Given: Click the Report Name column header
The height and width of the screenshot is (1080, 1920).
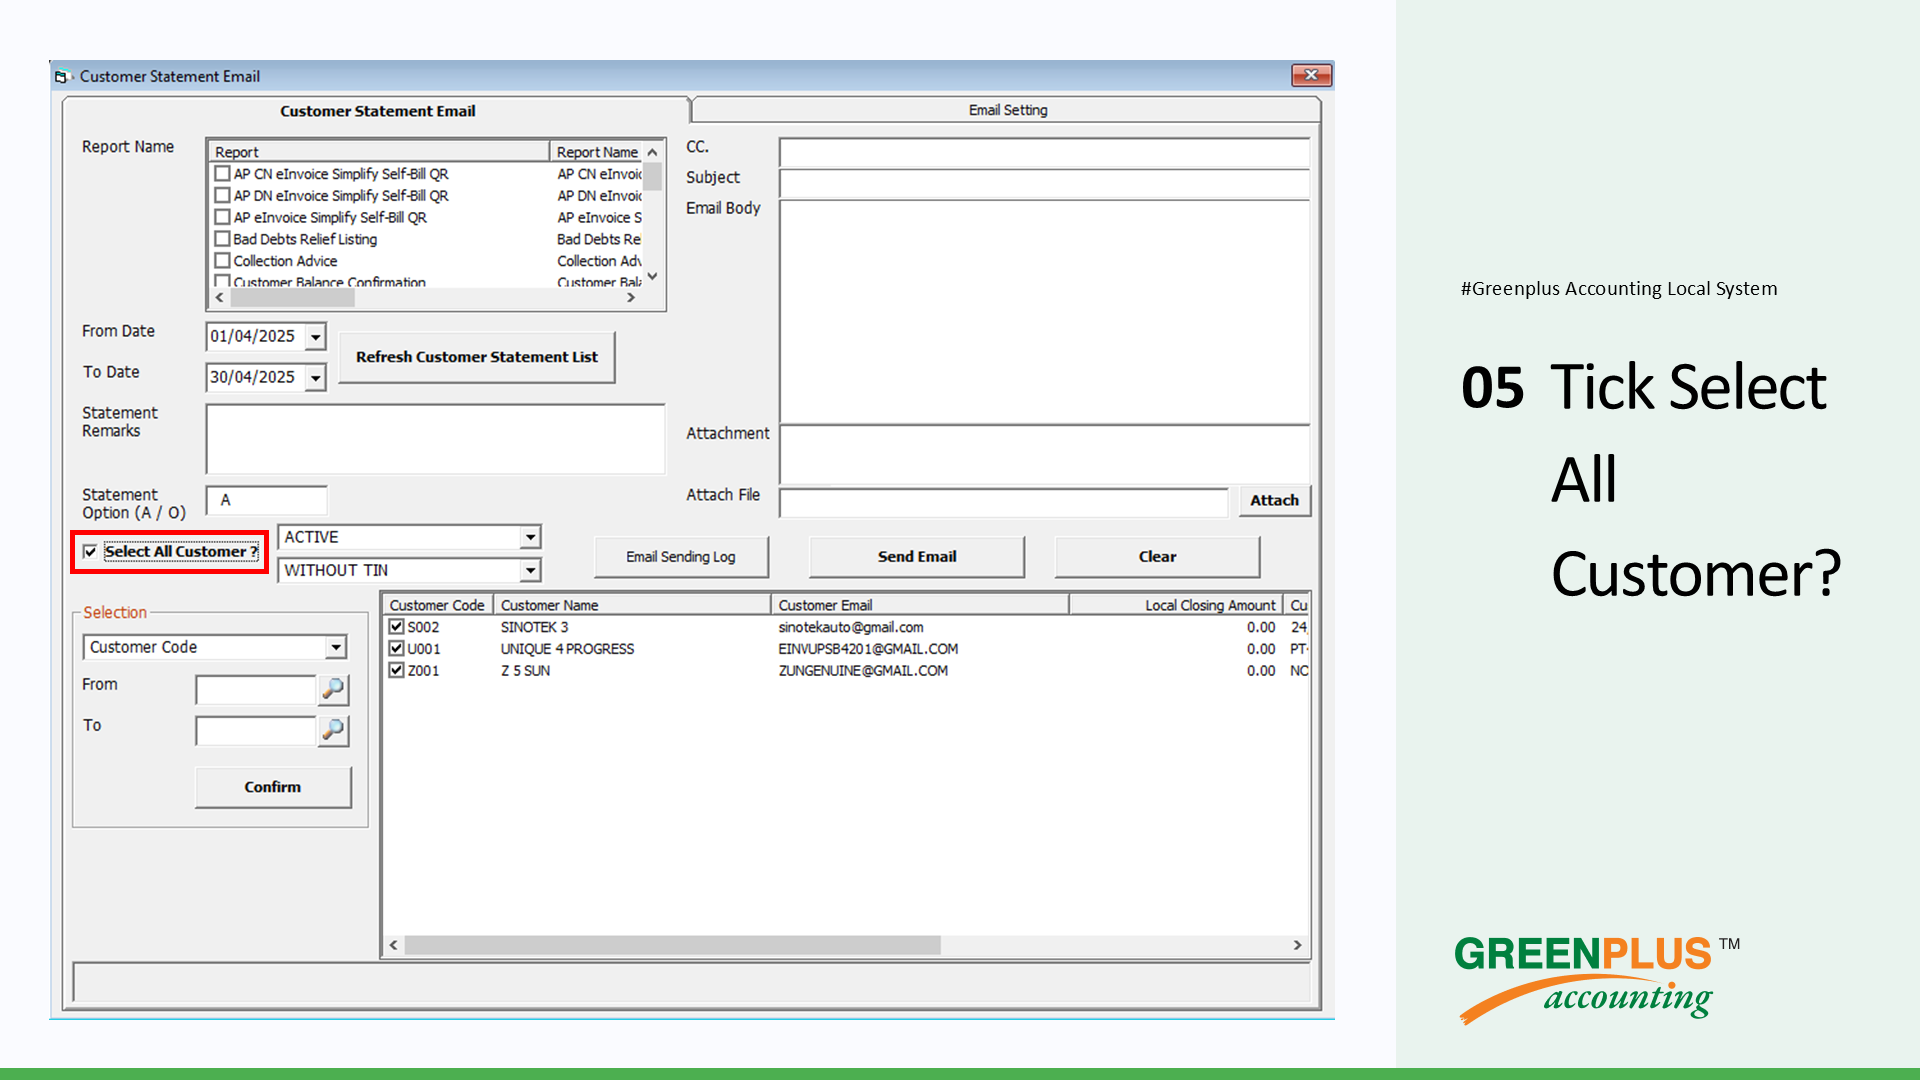Looking at the screenshot, I should (597, 152).
